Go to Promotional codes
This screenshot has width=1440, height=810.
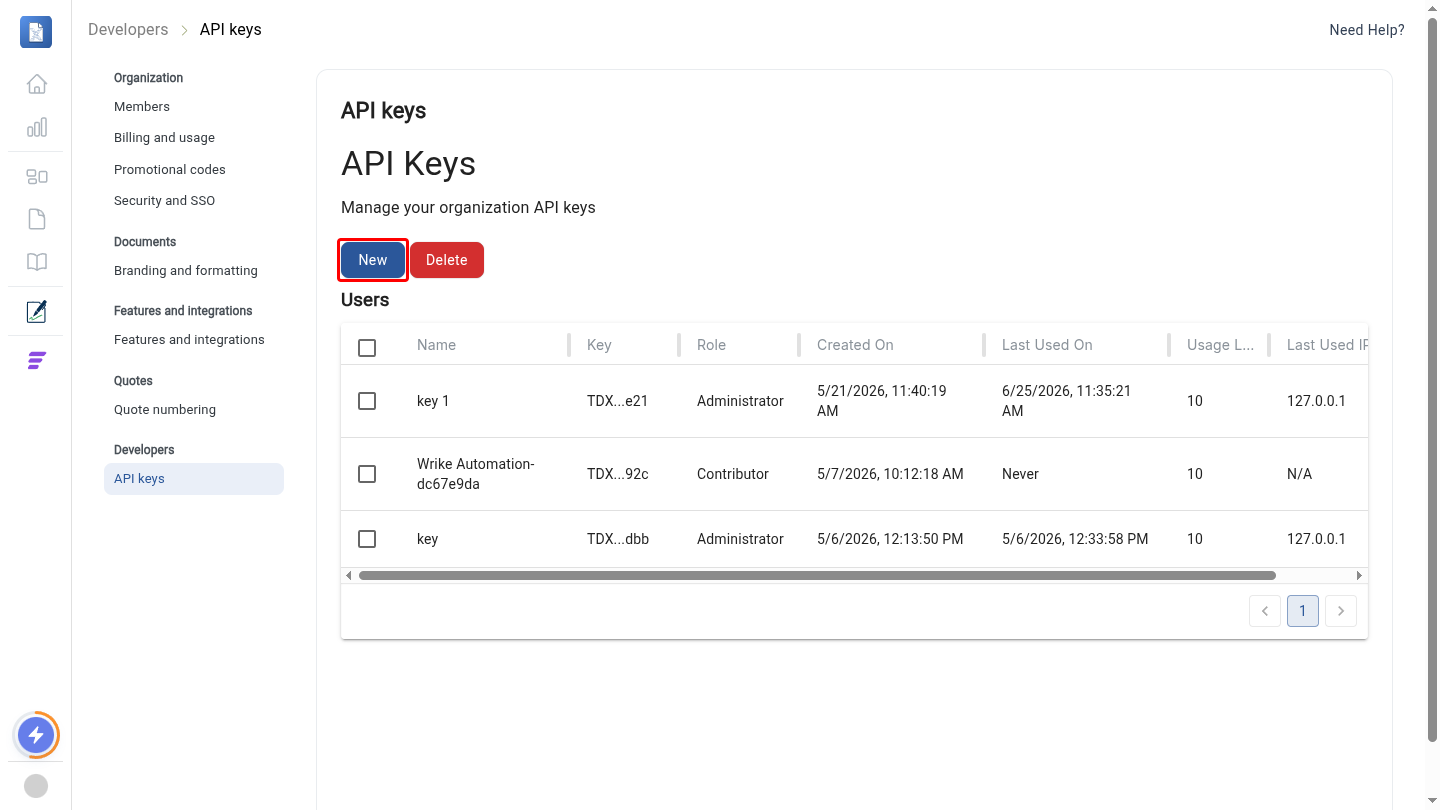[170, 170]
